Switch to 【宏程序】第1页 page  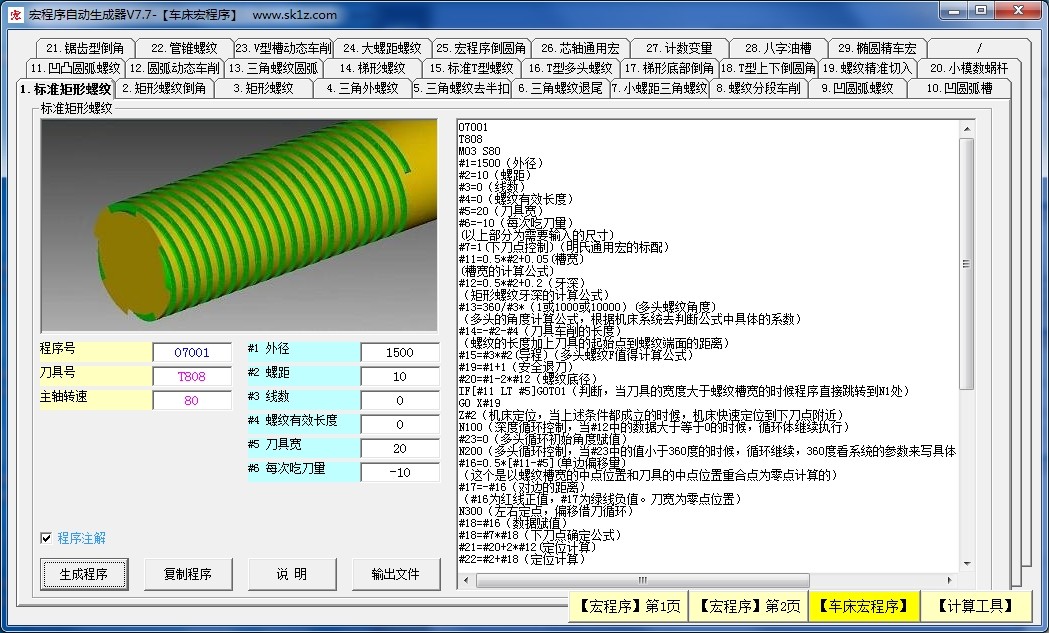click(x=628, y=606)
